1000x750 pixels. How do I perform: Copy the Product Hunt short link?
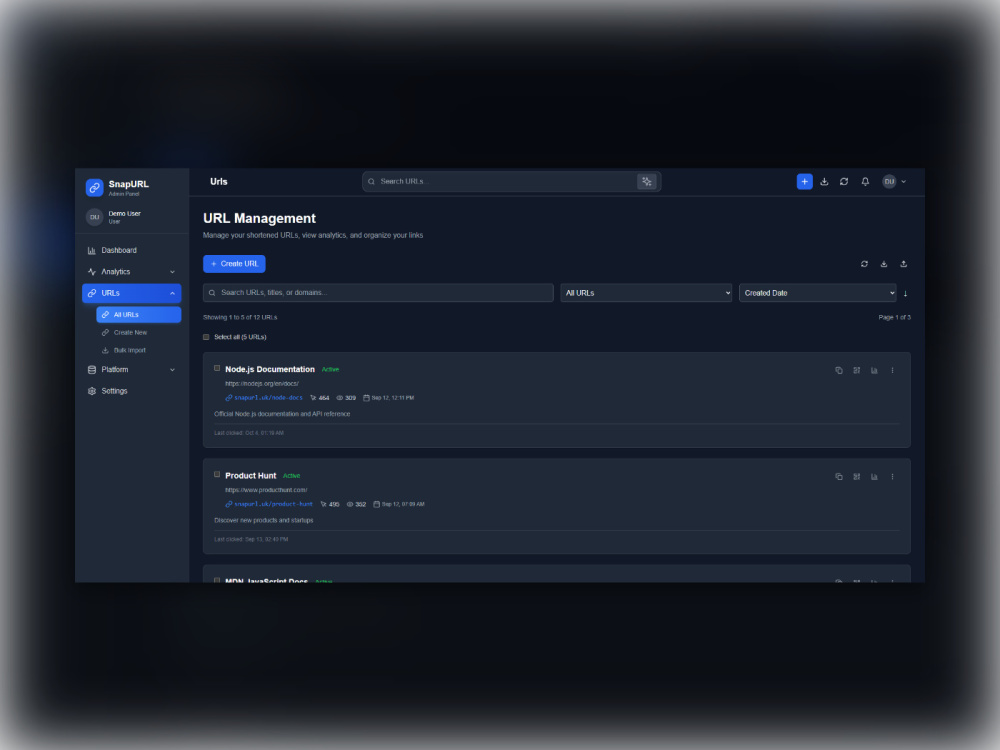[839, 477]
